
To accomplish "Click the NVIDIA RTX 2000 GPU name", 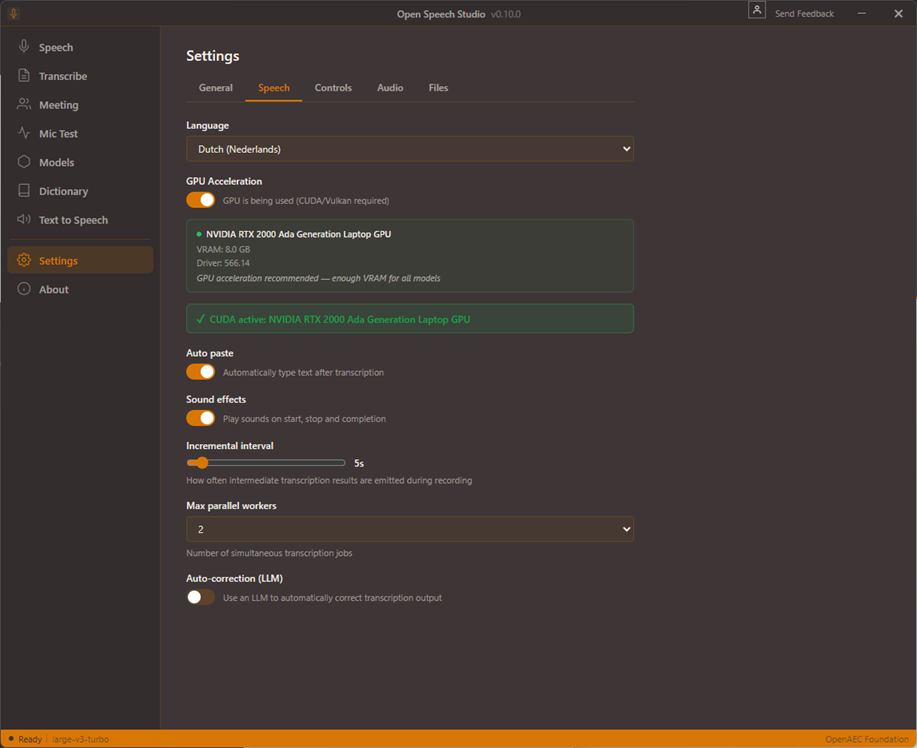I will point(298,234).
